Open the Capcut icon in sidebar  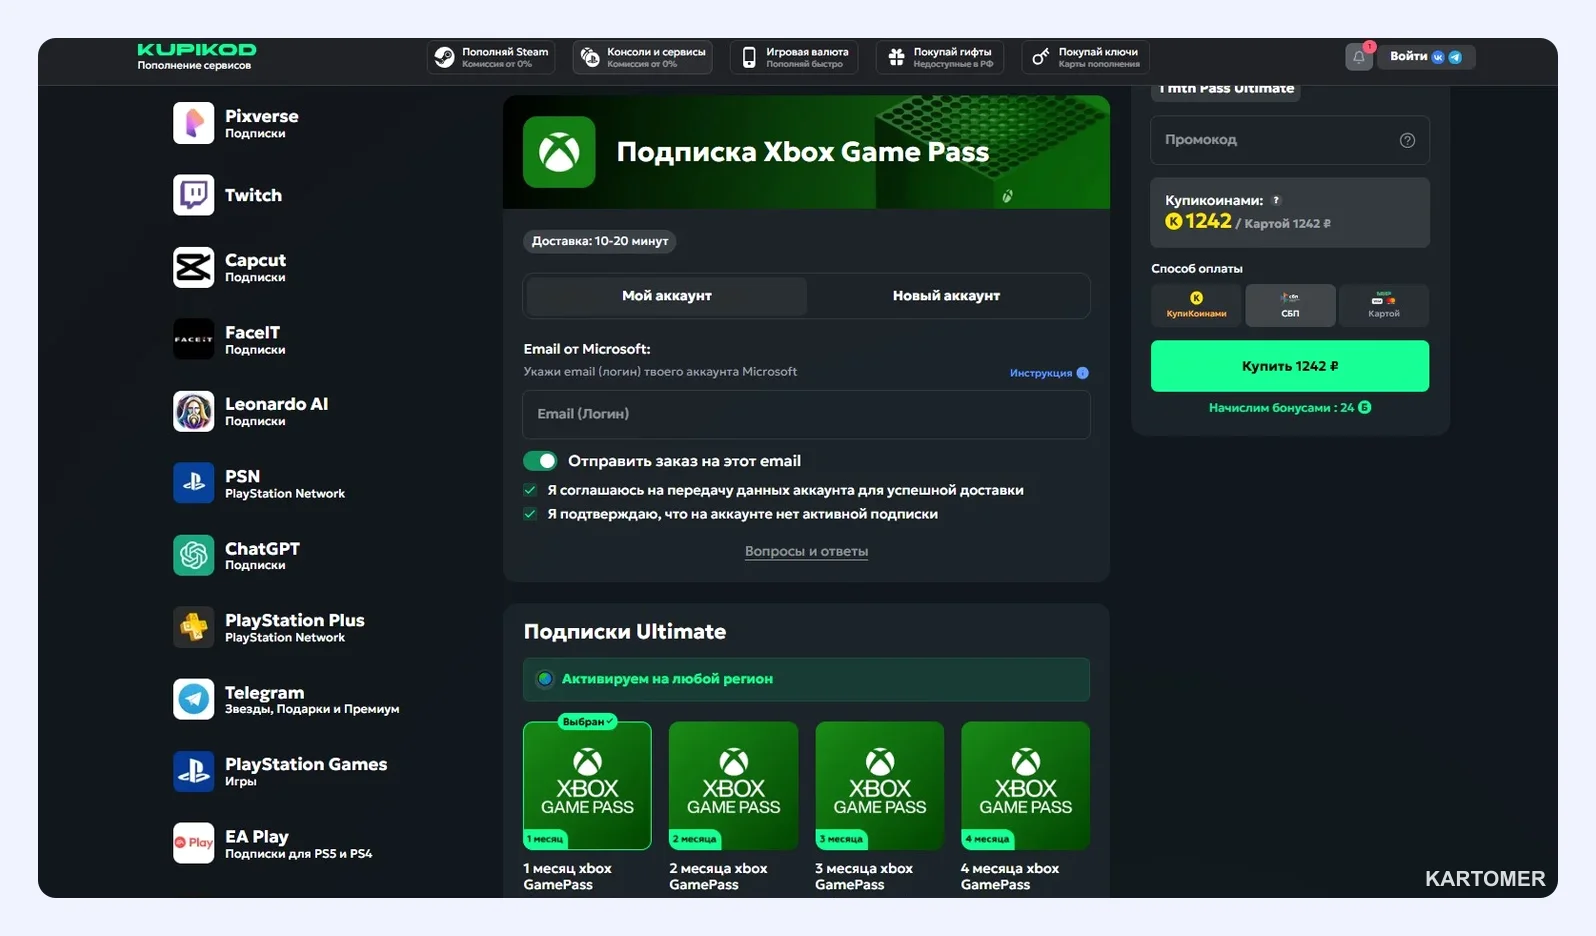click(x=193, y=267)
